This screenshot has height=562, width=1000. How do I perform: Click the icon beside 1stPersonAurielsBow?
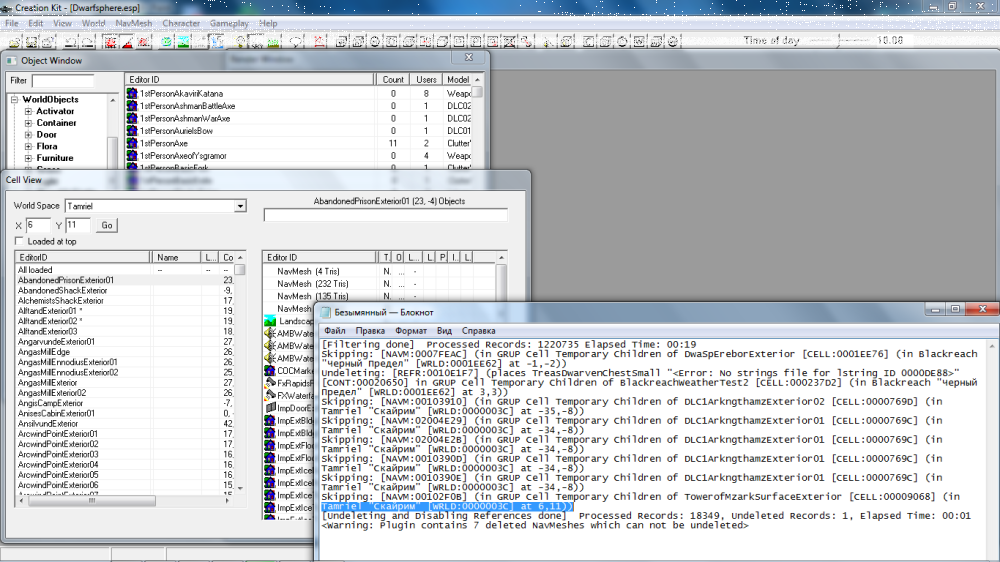point(132,131)
